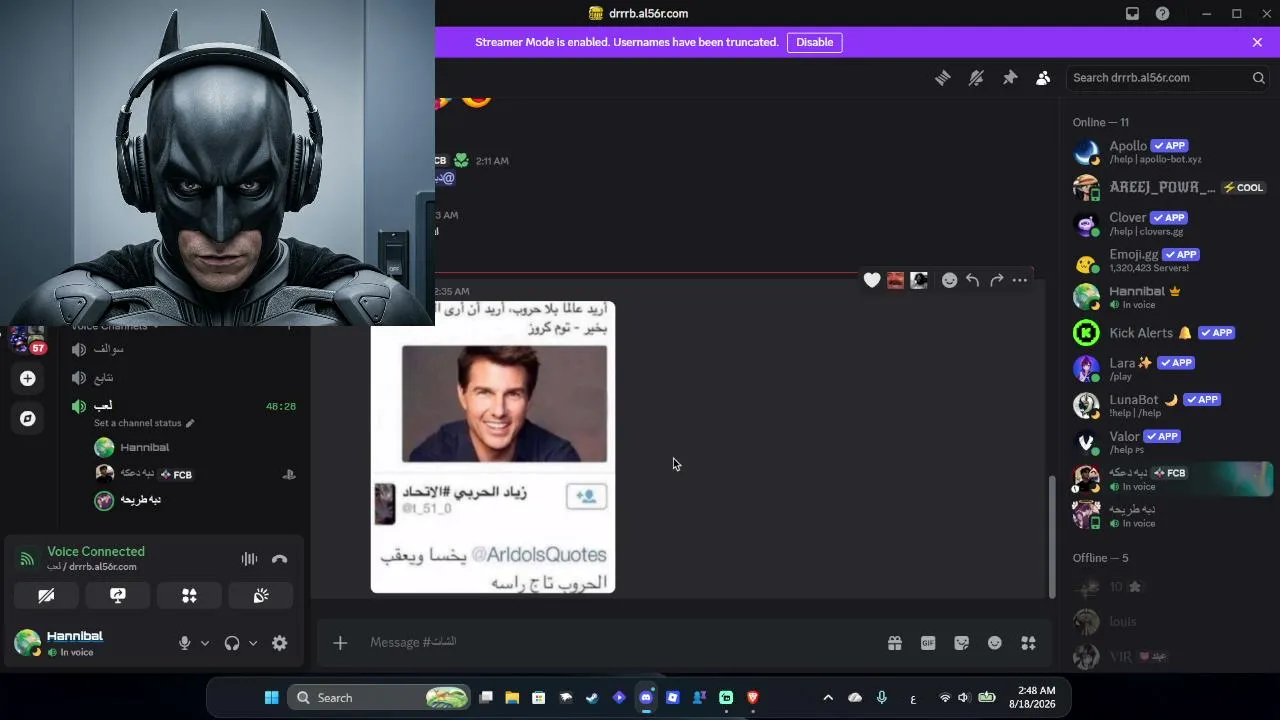The image size is (1280, 720).
Task: Open the soundboard in voice panel
Action: click(x=261, y=596)
